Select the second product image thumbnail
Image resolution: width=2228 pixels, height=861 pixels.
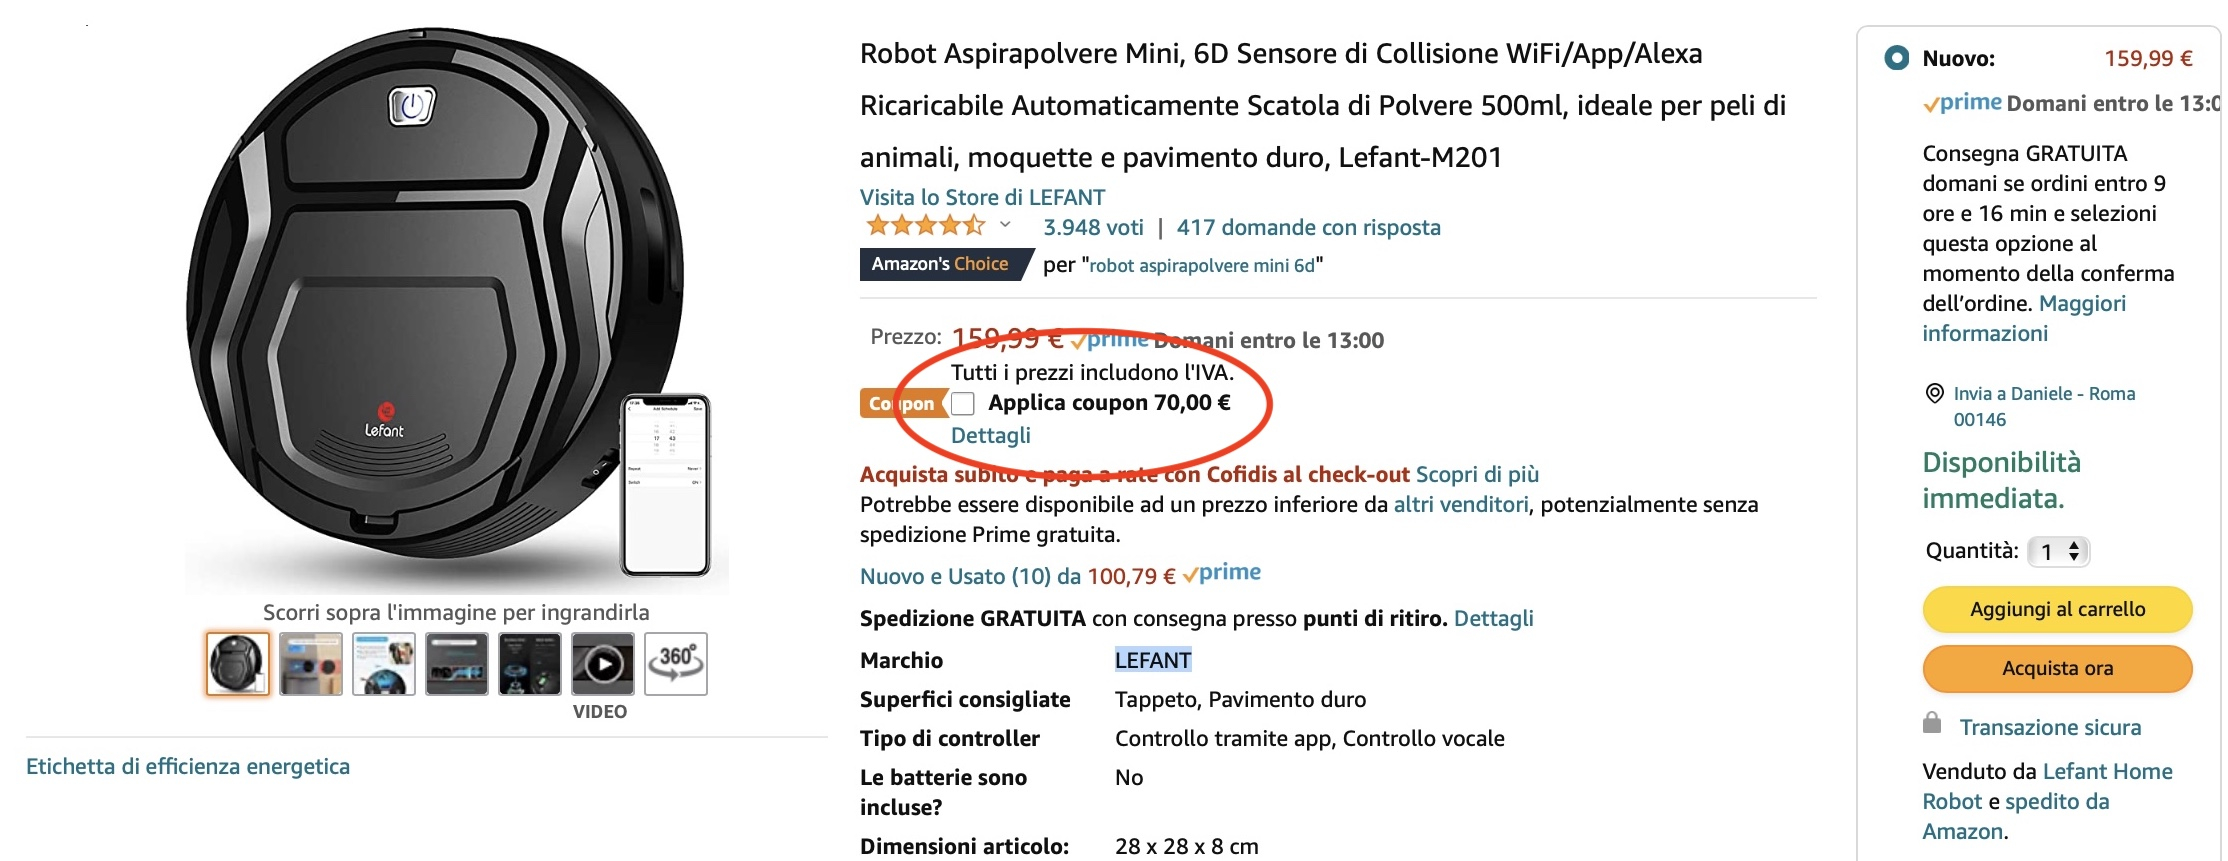pyautogui.click(x=311, y=663)
